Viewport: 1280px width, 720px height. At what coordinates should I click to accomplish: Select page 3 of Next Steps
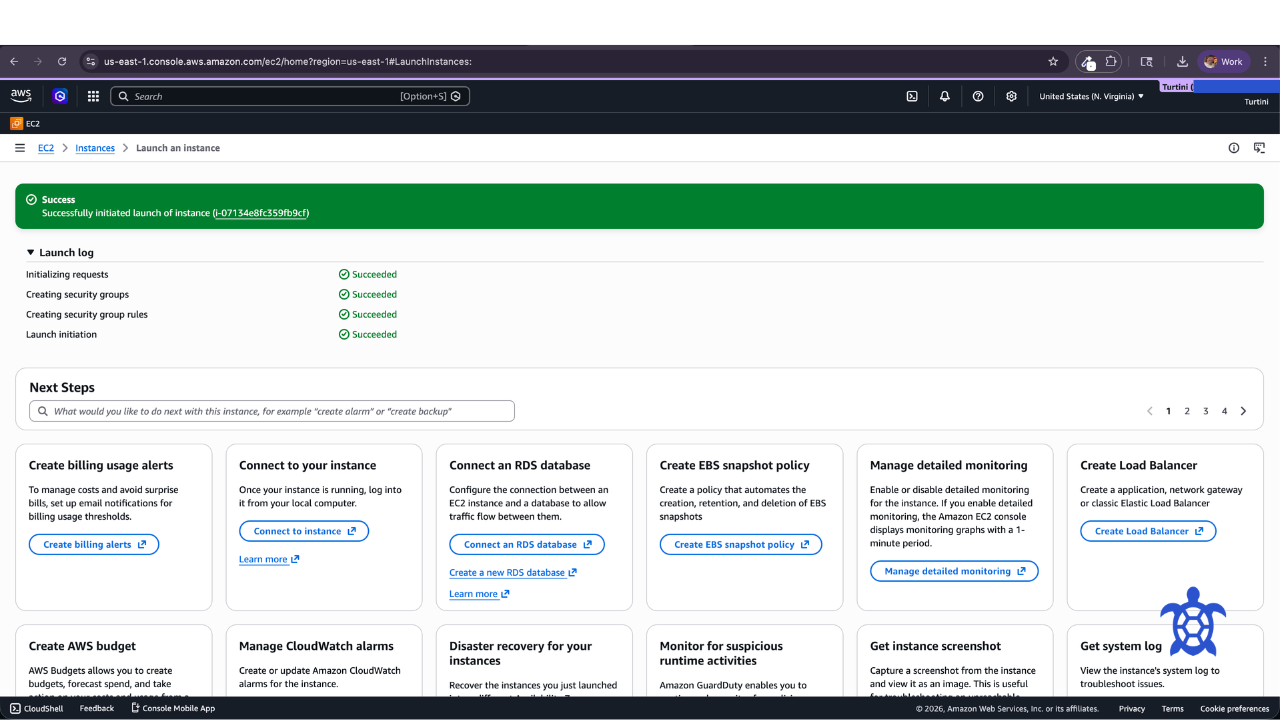1206,411
